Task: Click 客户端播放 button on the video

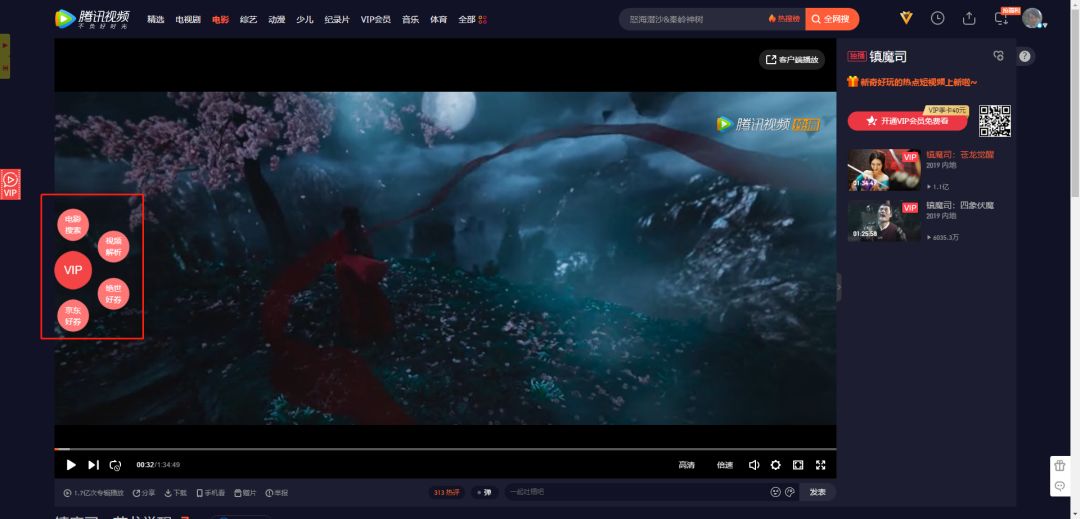Action: (x=792, y=60)
